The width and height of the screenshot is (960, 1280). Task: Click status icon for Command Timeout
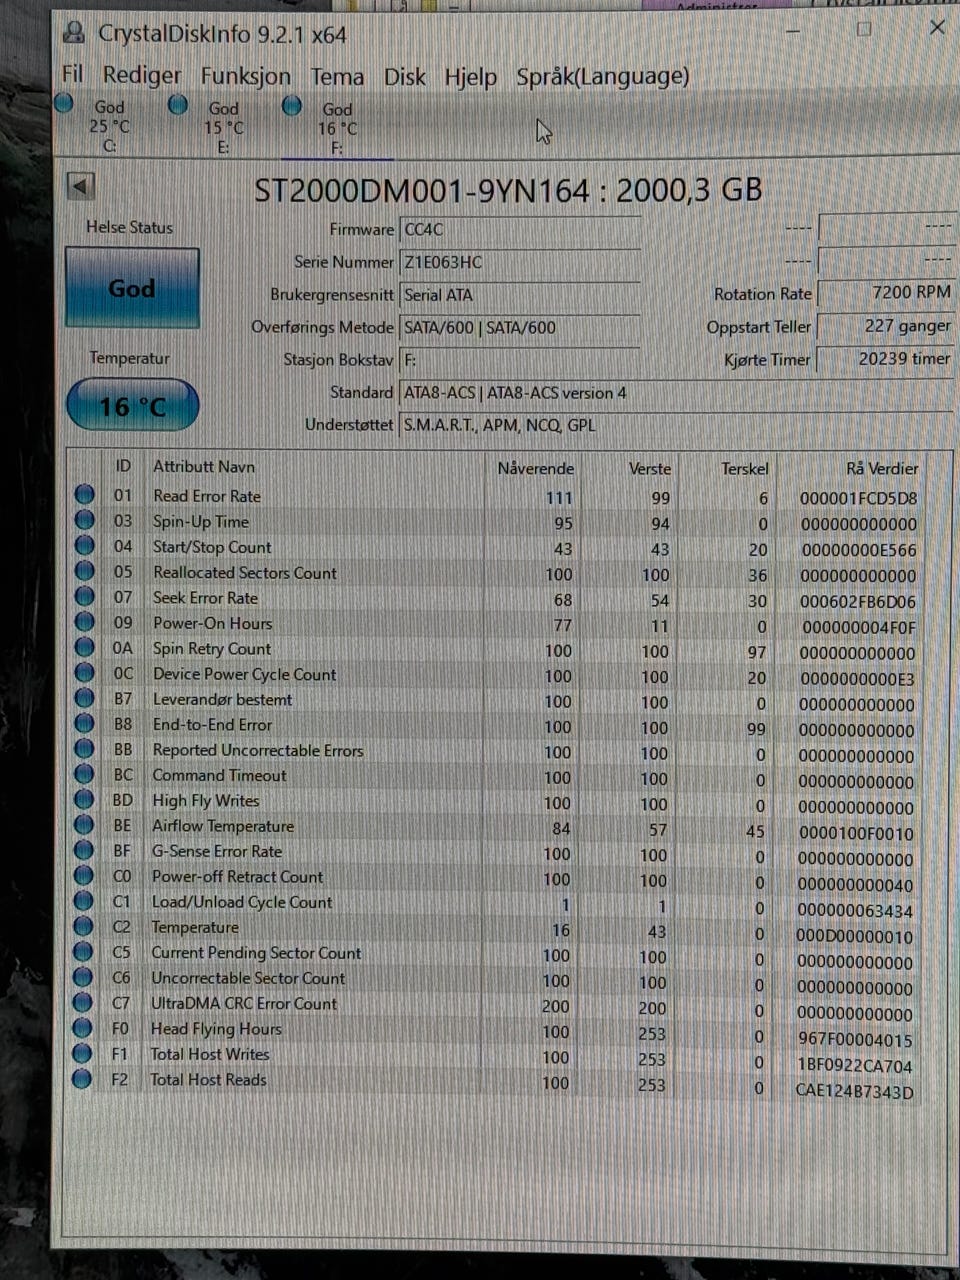pos(84,774)
